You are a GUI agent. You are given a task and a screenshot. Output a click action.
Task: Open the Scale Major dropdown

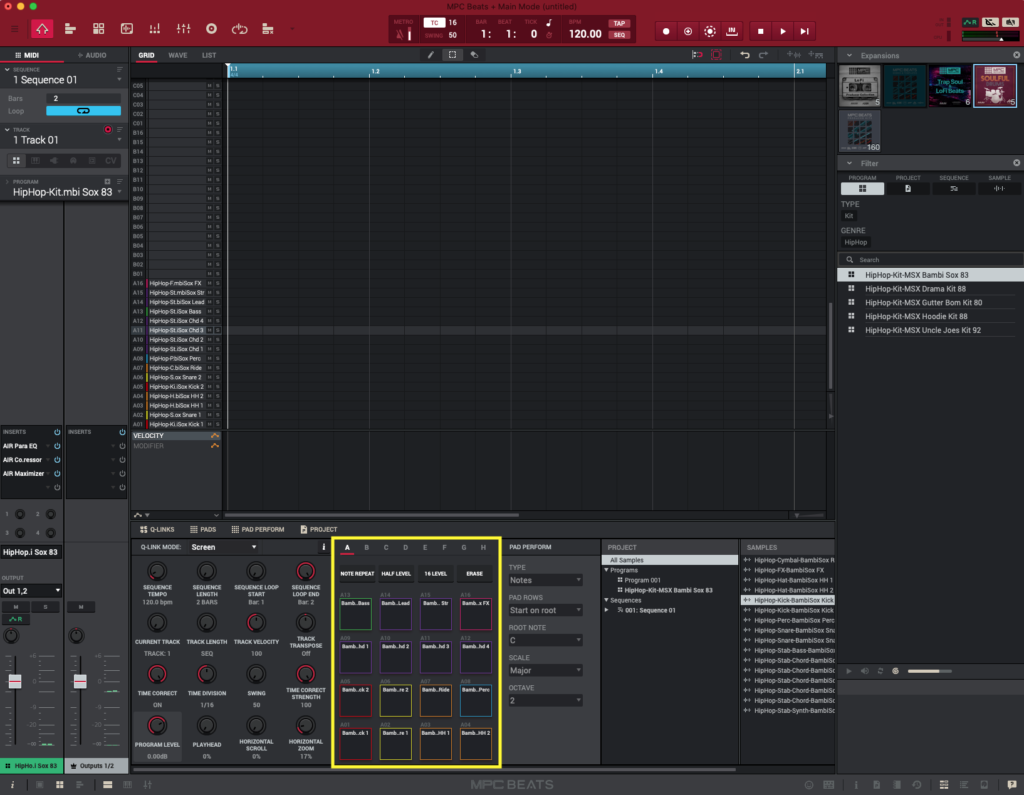click(545, 670)
